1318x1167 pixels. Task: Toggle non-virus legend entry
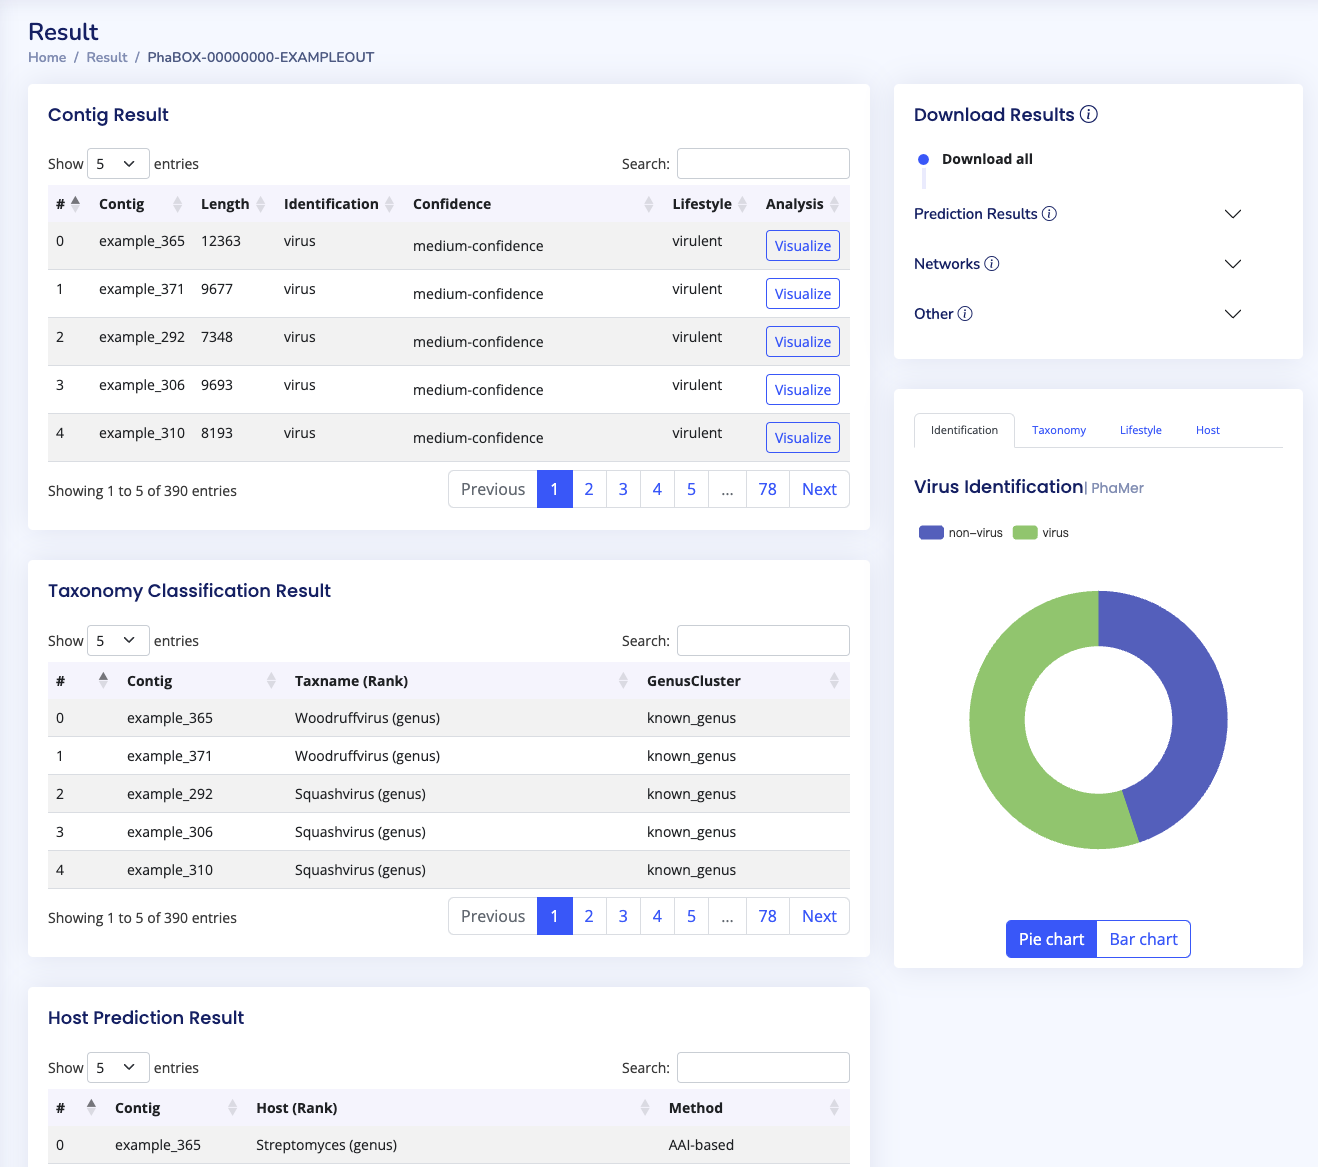pos(960,532)
